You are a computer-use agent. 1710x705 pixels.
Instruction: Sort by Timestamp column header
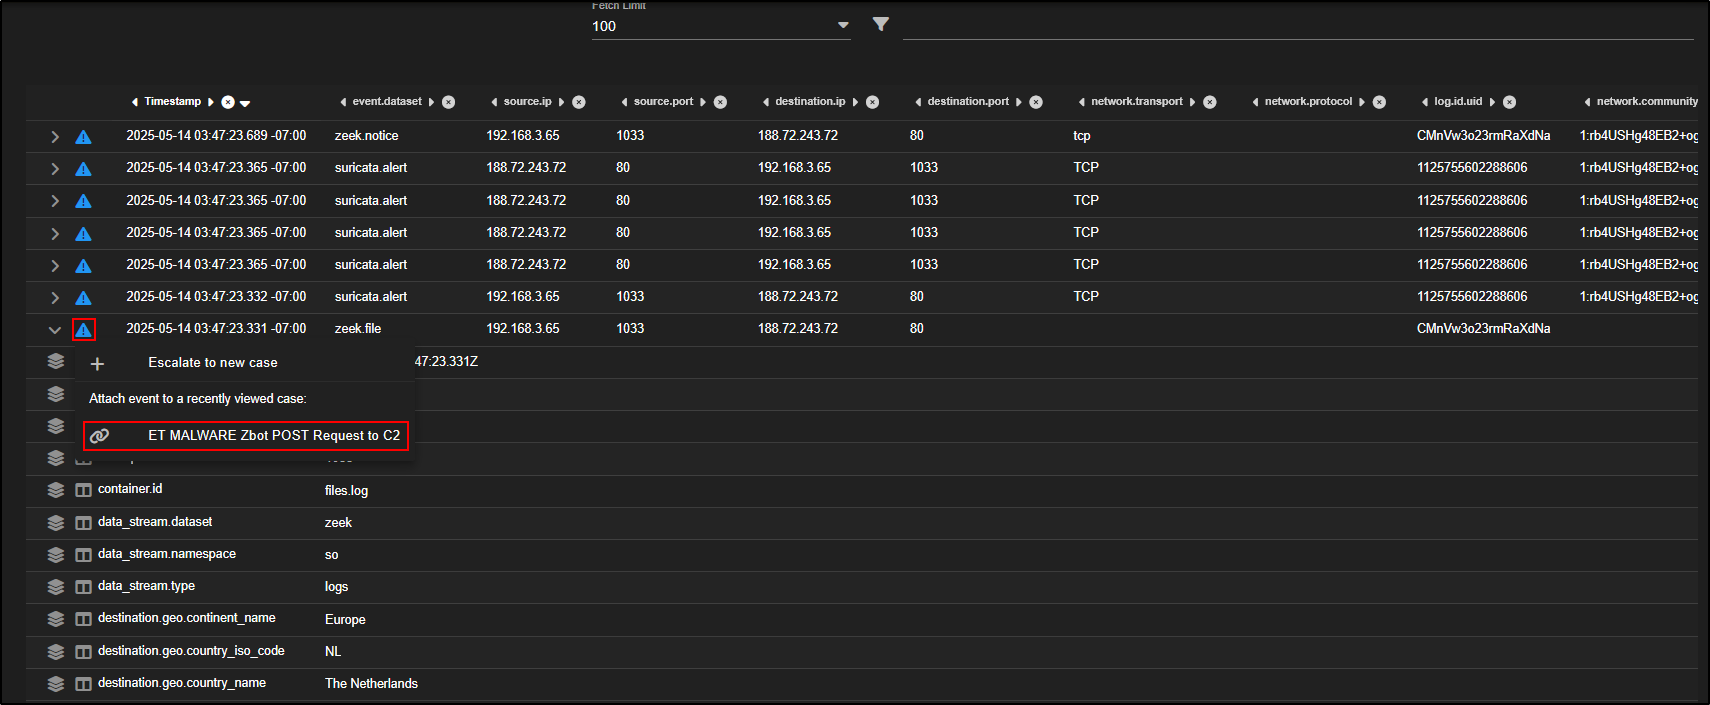[x=172, y=102]
